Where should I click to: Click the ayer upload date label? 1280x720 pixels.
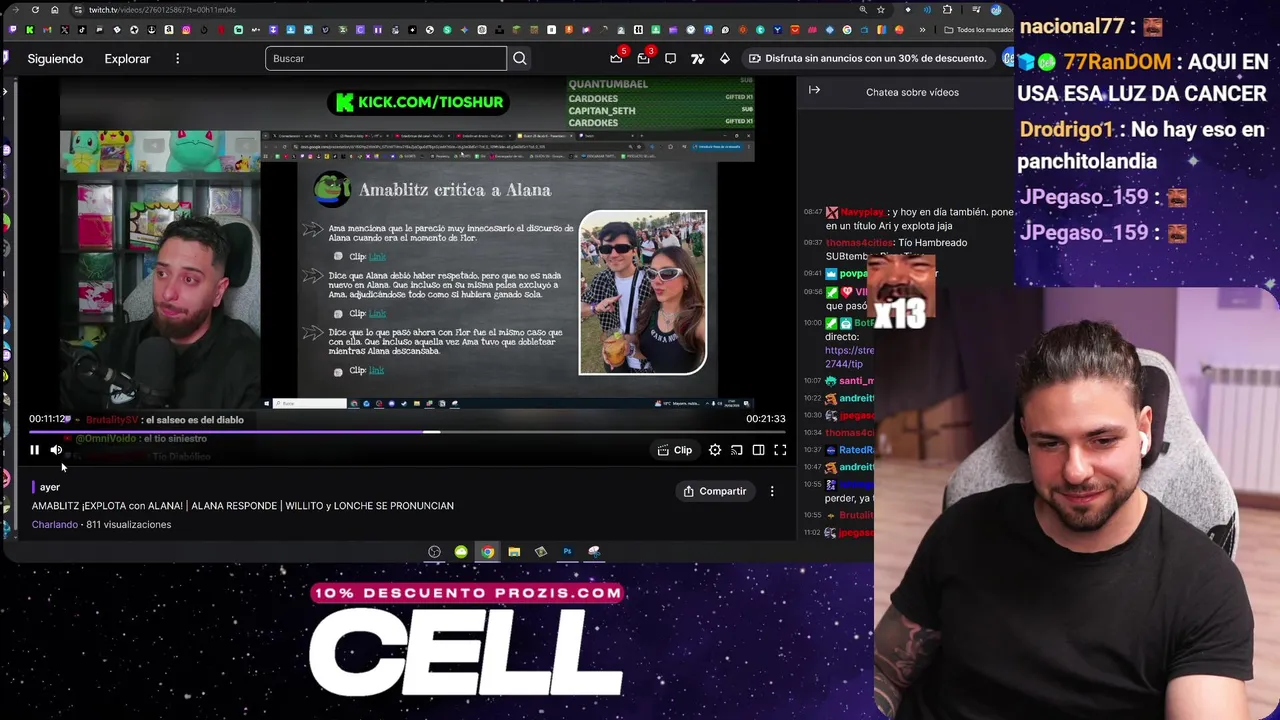(50, 487)
